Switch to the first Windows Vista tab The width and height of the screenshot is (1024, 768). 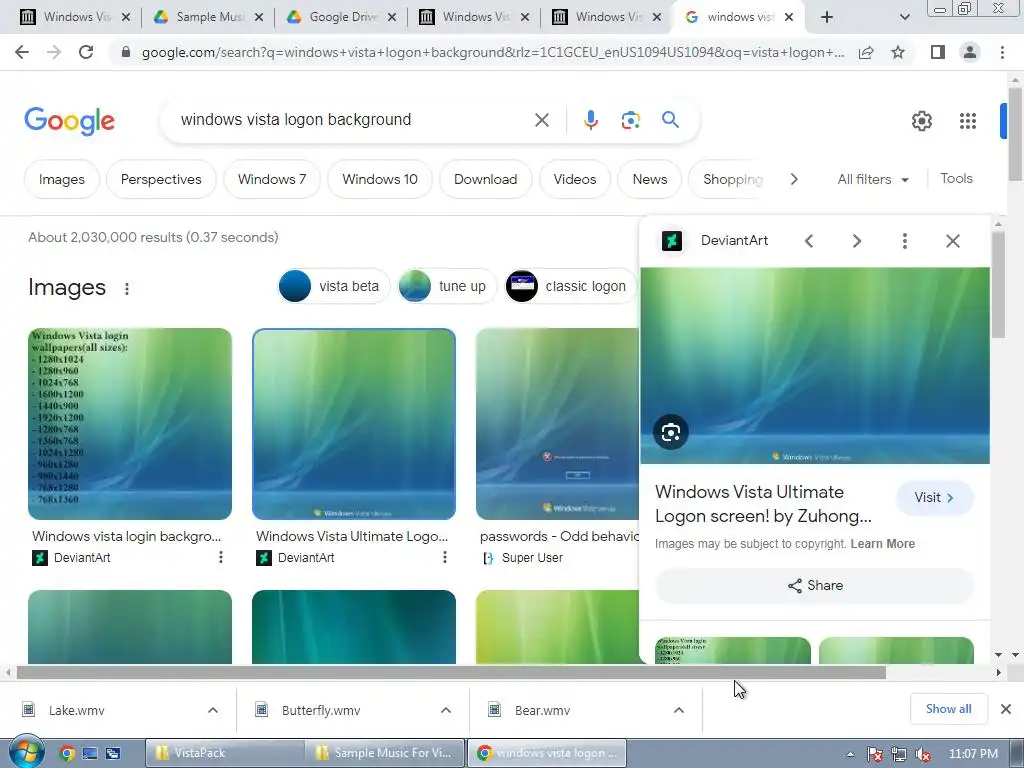click(74, 17)
